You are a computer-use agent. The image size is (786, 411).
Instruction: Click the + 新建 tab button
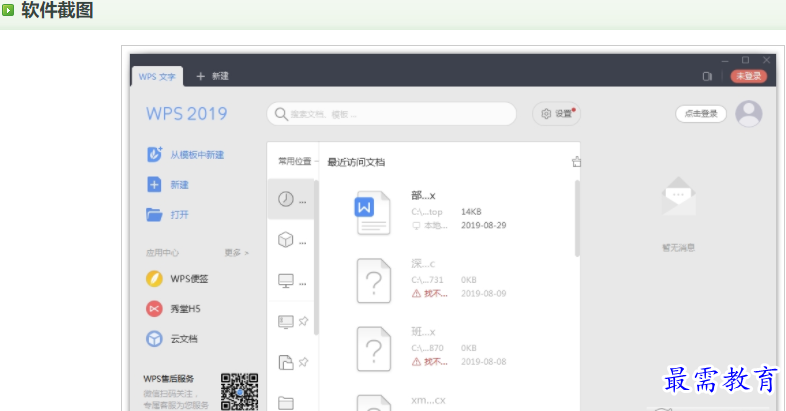(x=212, y=76)
